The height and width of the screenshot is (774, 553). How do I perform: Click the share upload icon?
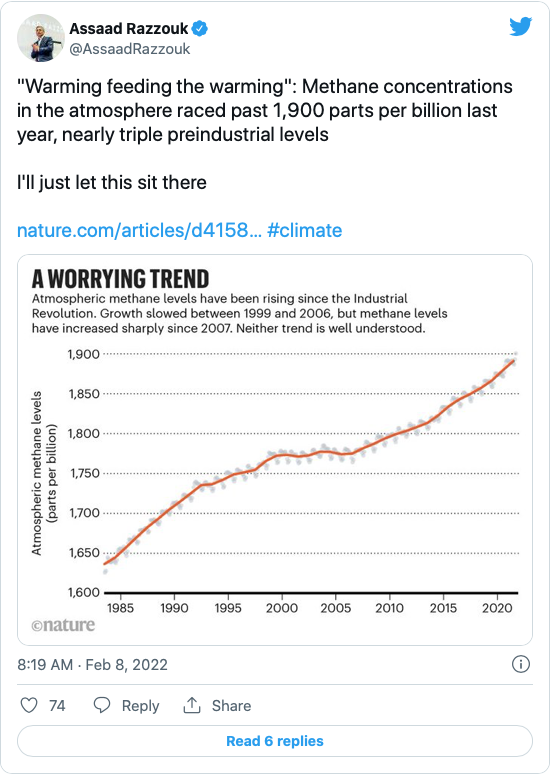click(x=192, y=705)
